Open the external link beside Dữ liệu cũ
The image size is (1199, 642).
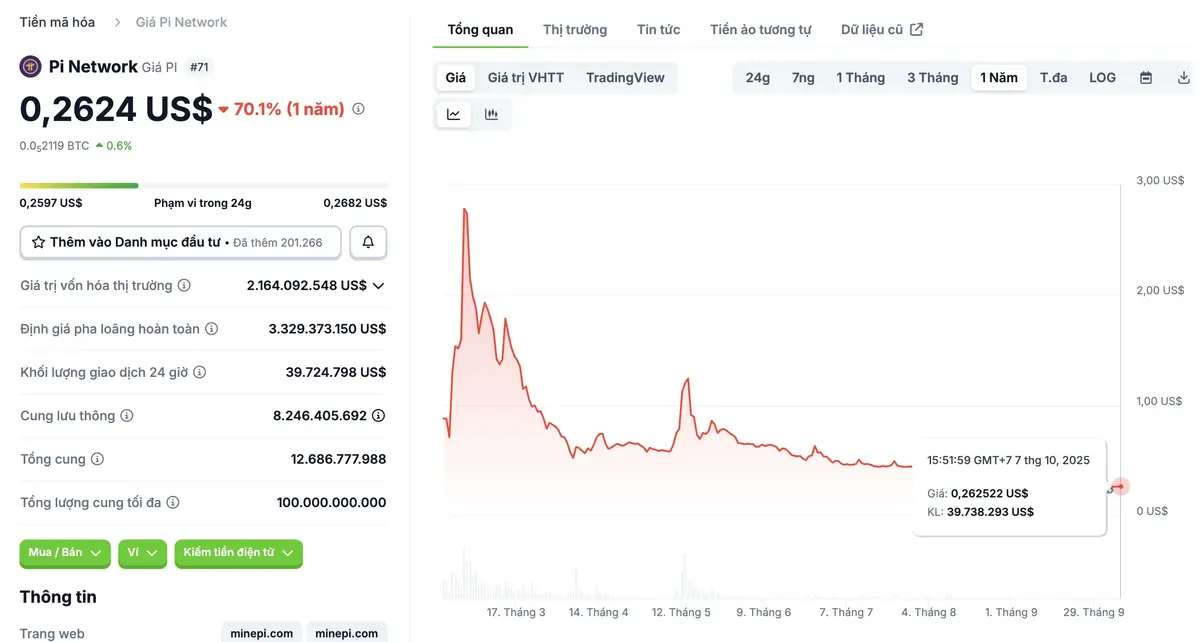pos(916,28)
